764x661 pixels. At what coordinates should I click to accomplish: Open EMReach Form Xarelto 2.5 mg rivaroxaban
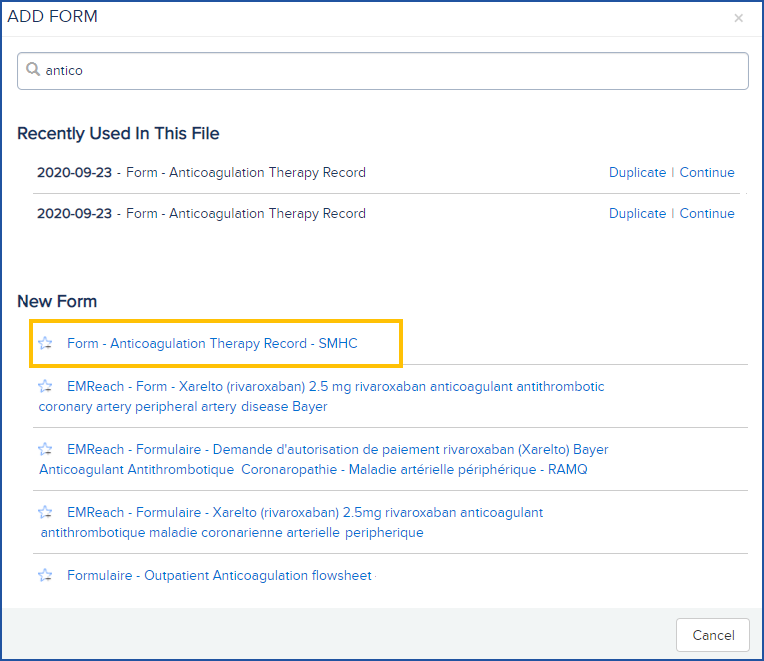(335, 387)
